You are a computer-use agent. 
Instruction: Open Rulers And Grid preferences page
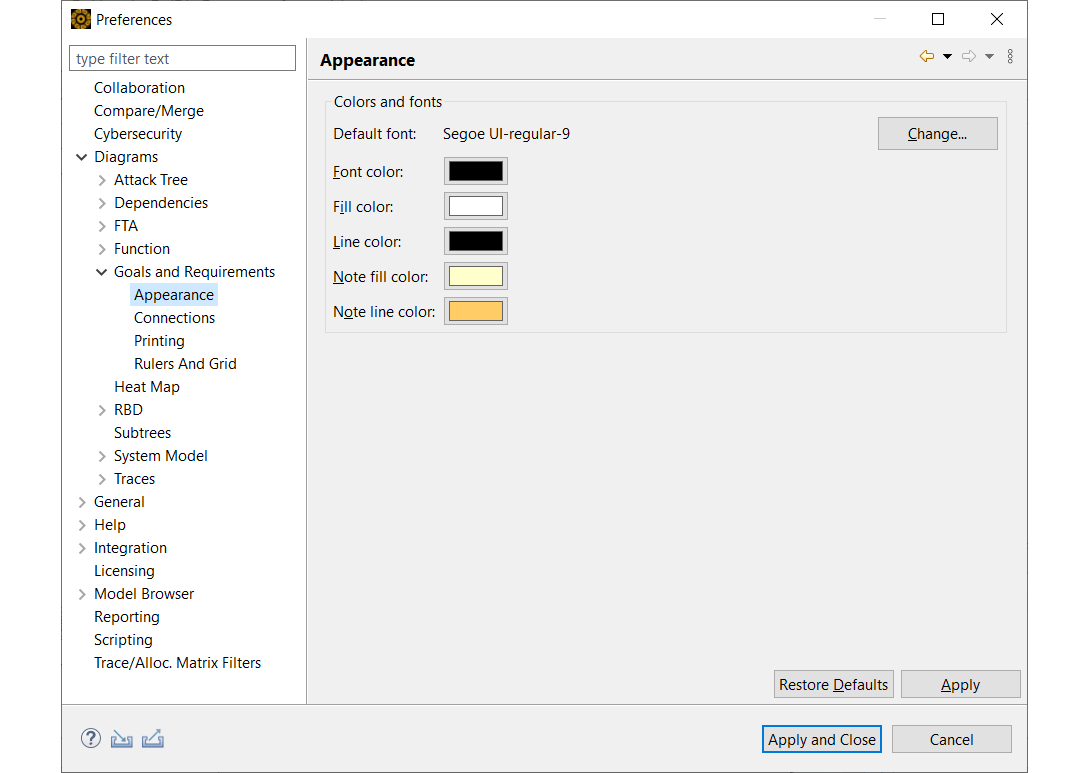[x=185, y=364]
